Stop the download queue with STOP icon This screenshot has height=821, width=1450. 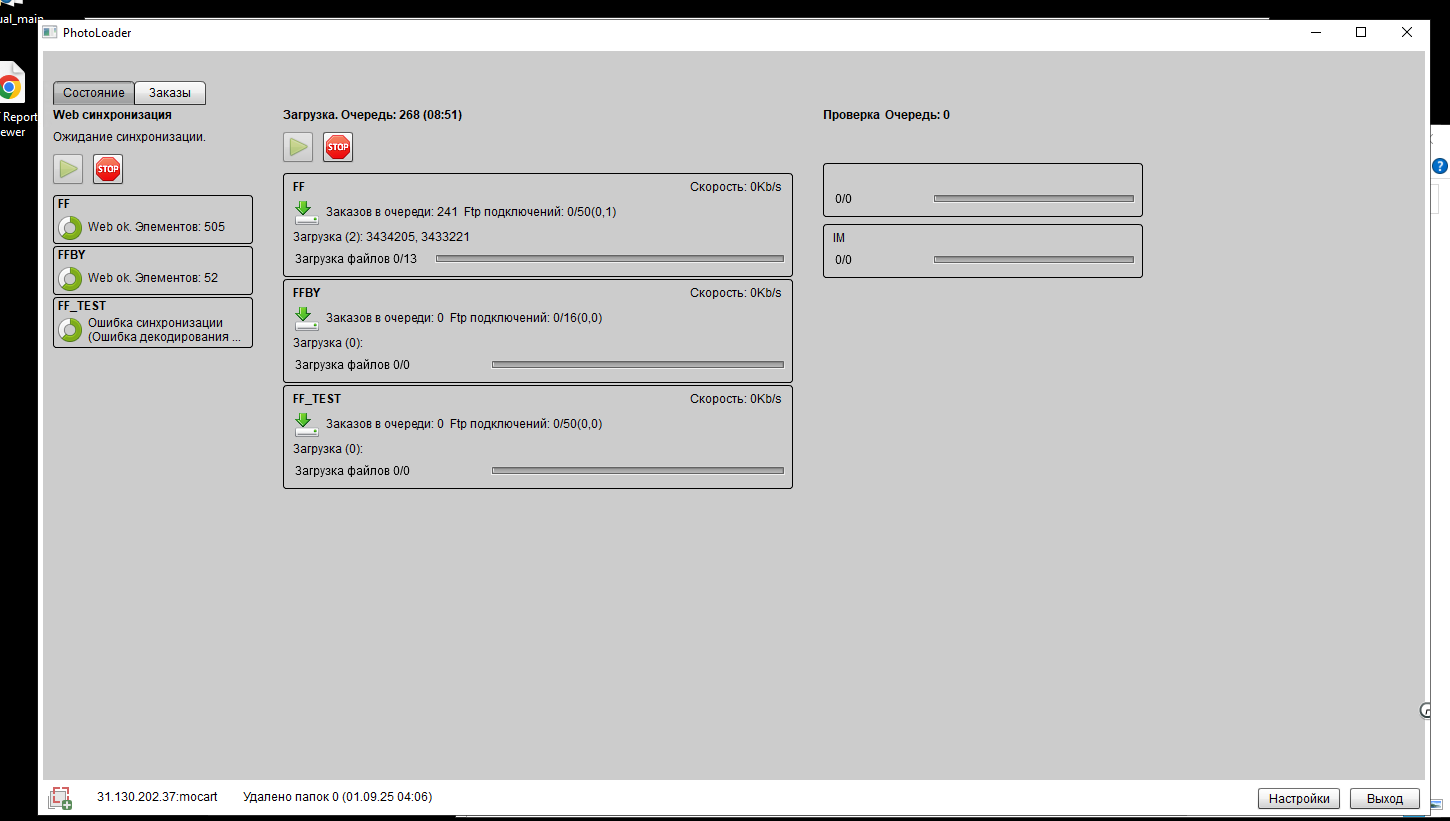pos(338,147)
